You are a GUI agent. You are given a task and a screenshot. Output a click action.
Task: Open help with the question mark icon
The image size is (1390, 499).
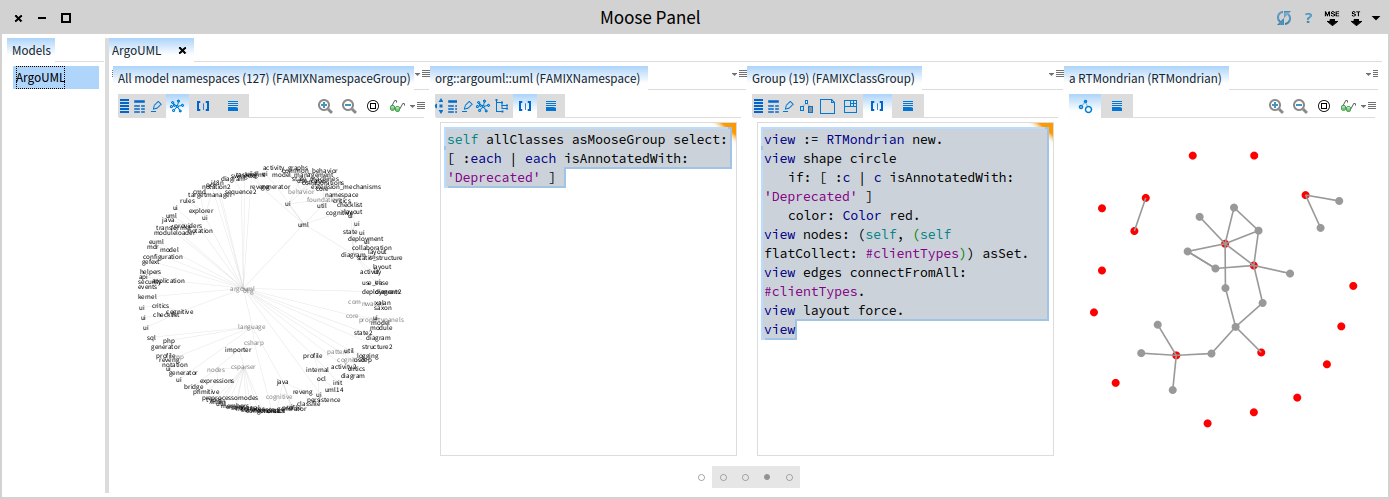[x=1308, y=18]
